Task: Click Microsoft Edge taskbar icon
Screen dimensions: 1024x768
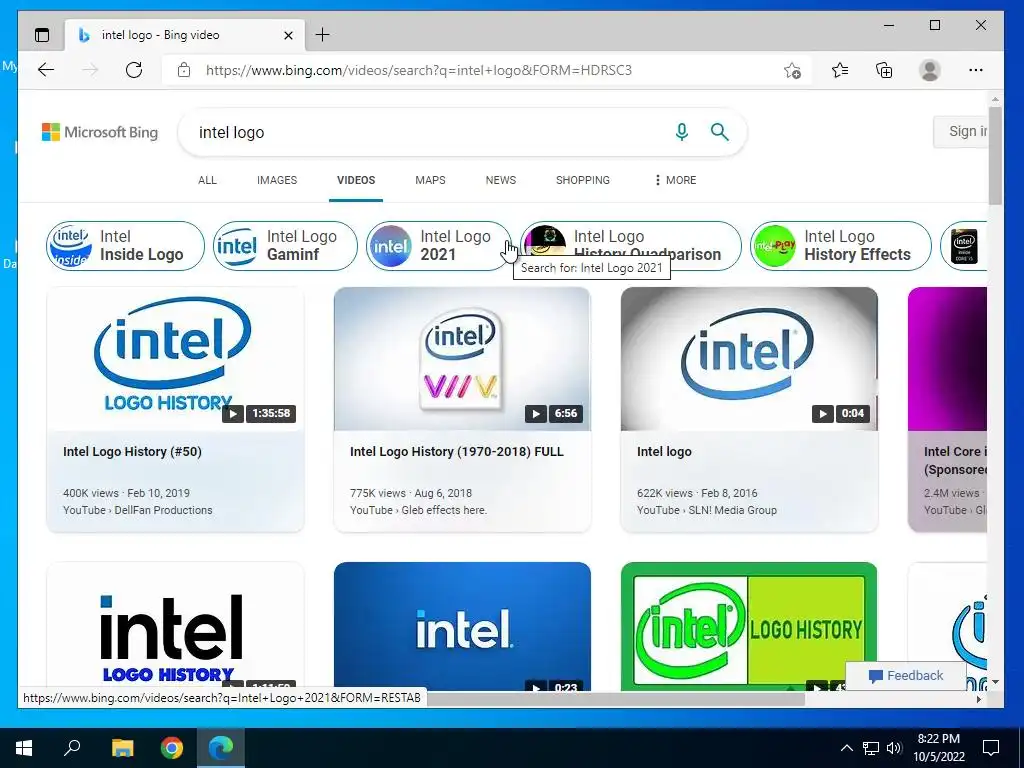Action: pos(221,748)
